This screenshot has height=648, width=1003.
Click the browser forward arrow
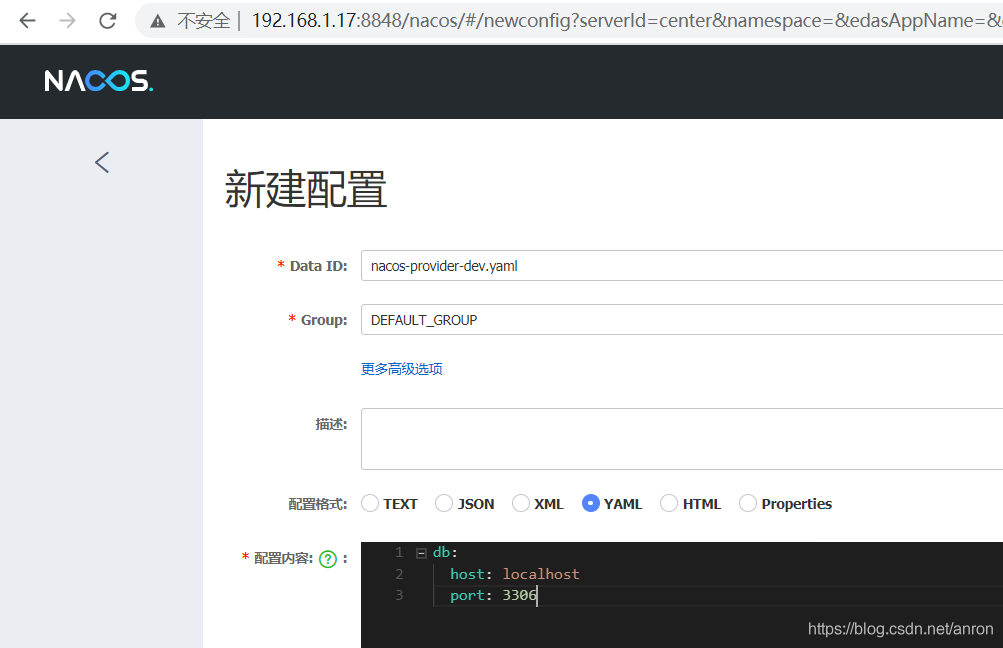click(67, 20)
